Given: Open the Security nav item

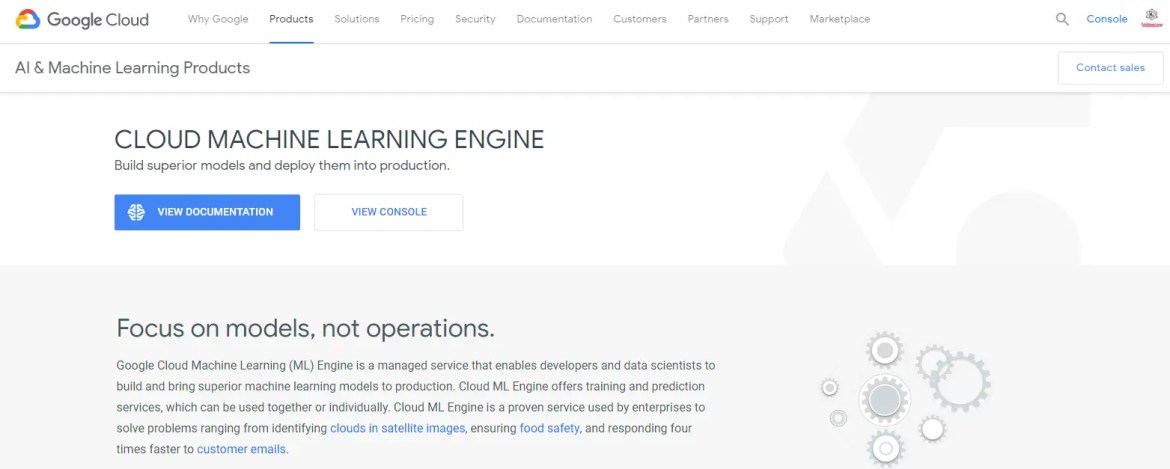Looking at the screenshot, I should (x=475, y=19).
